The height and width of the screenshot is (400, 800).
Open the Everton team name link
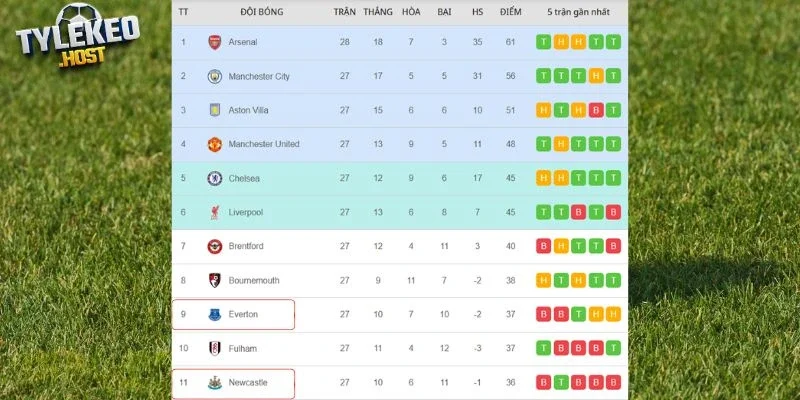[x=243, y=314]
